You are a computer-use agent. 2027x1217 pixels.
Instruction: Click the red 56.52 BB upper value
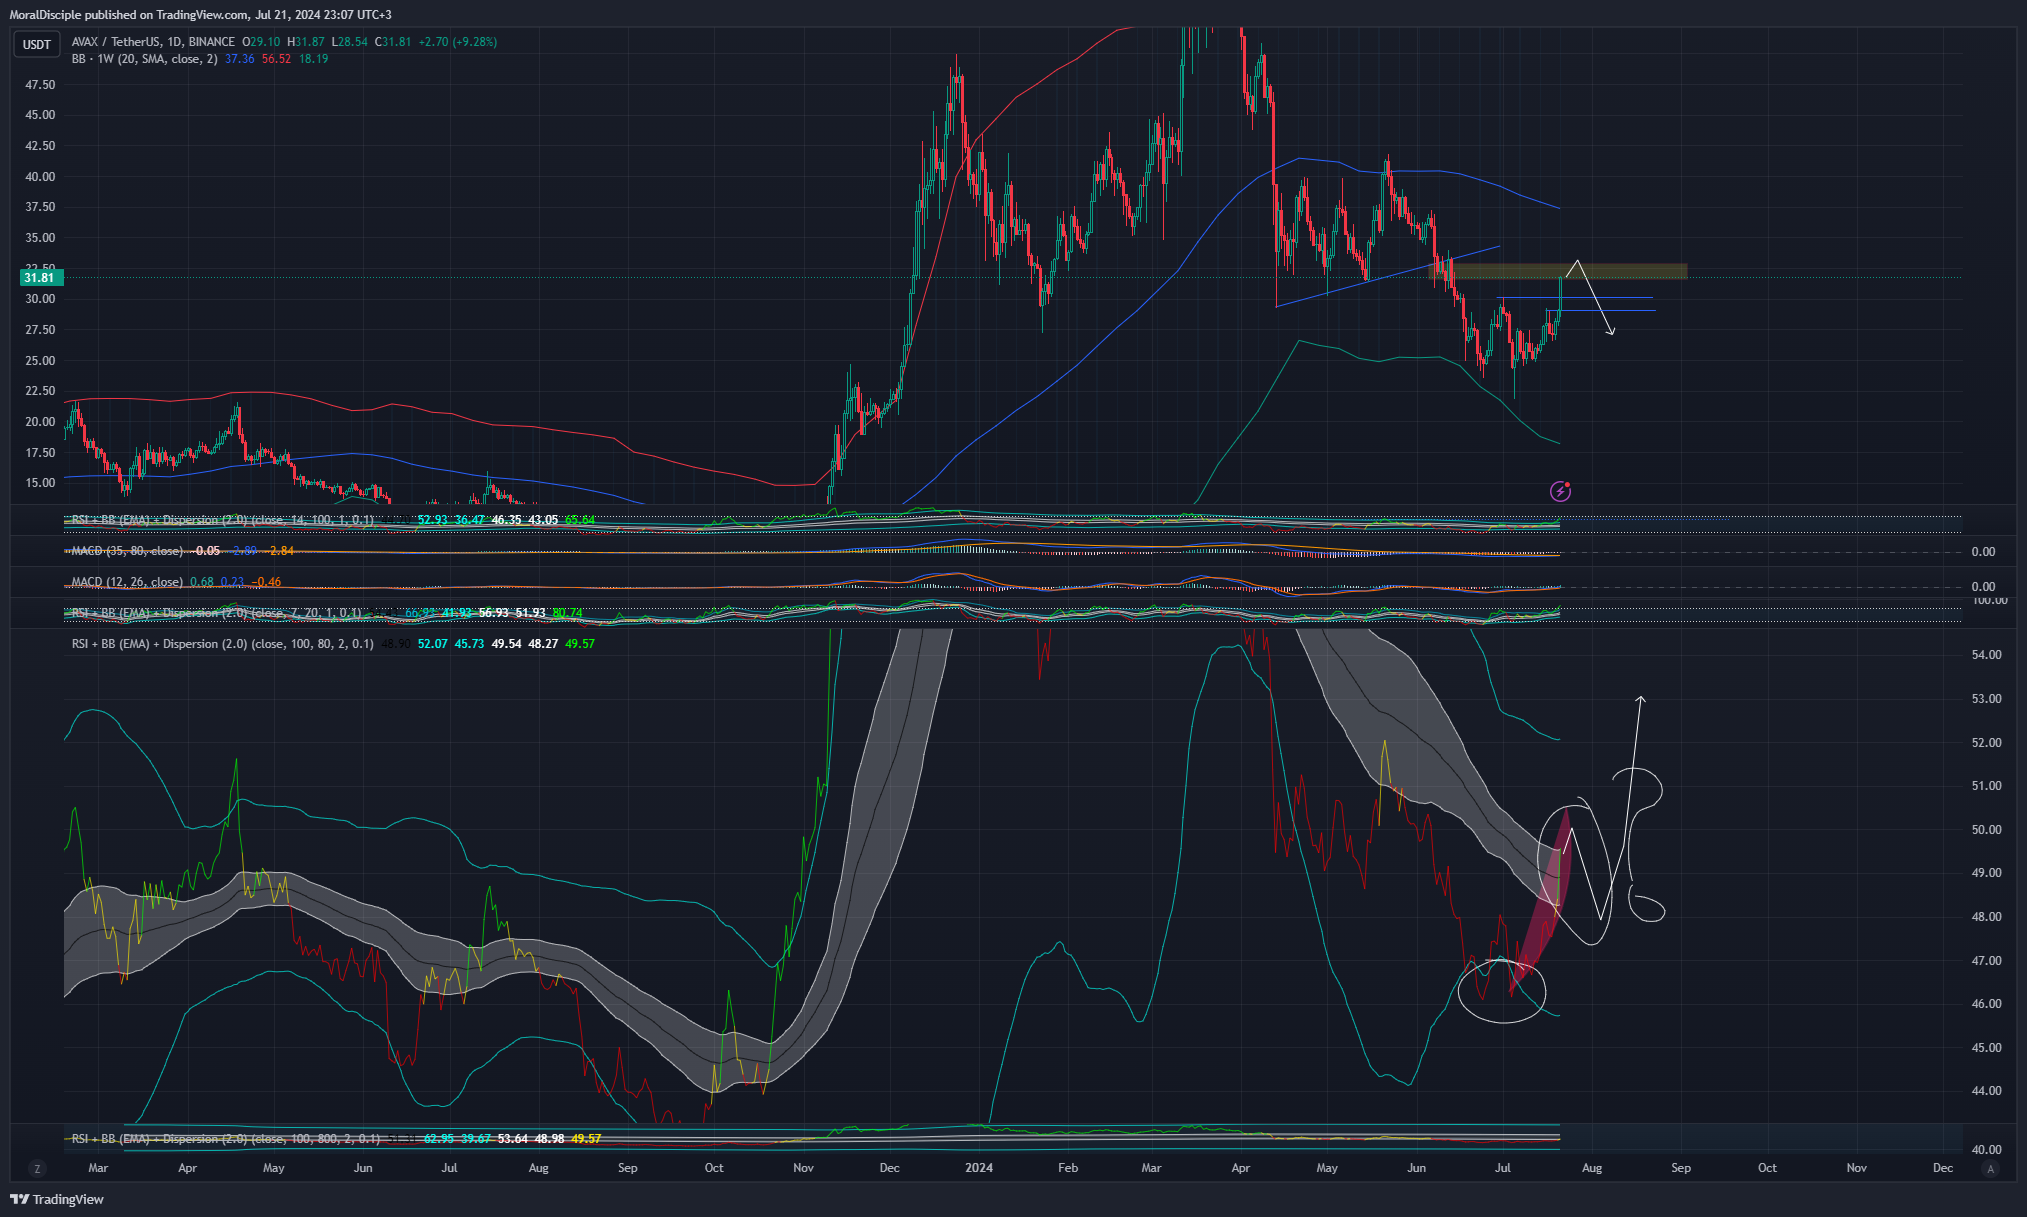click(x=276, y=59)
